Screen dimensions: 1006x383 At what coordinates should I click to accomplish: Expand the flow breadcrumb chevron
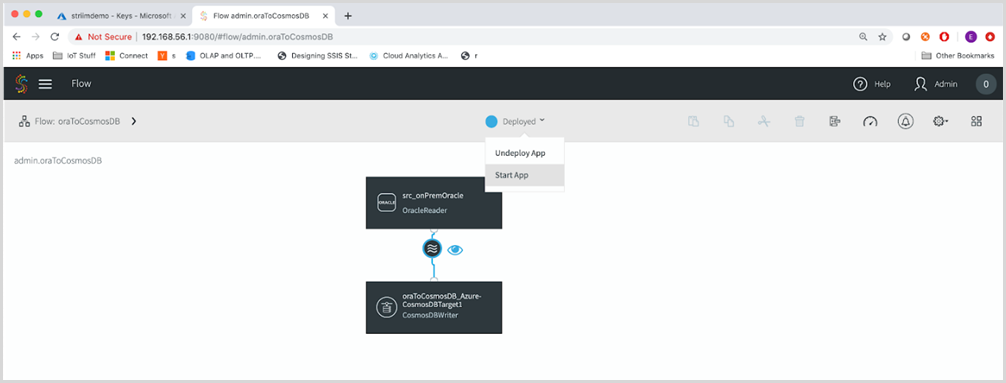click(x=133, y=121)
